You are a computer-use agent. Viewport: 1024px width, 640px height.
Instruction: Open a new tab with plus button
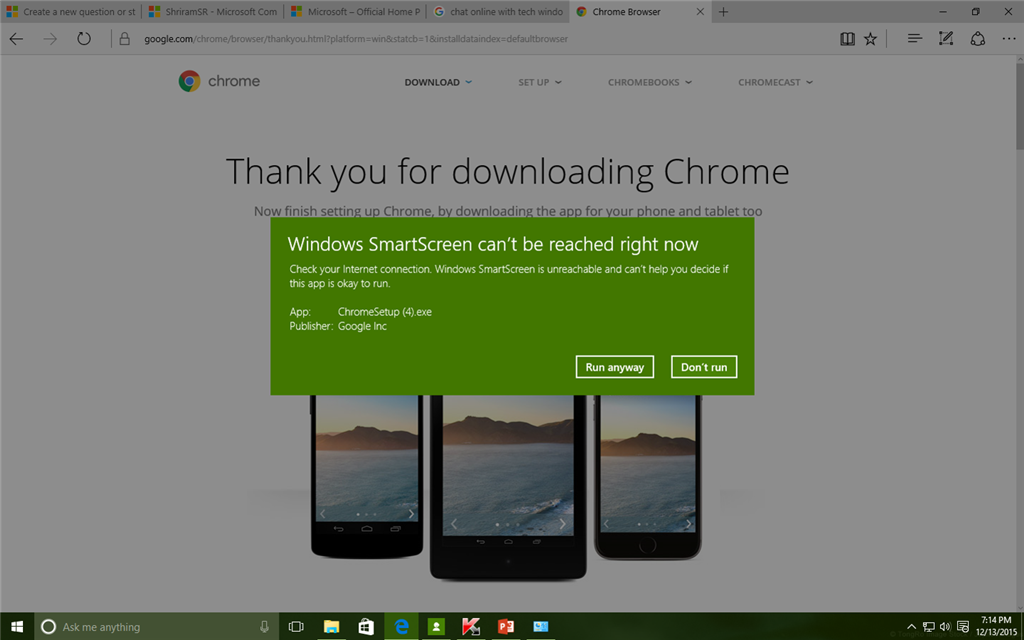(723, 12)
